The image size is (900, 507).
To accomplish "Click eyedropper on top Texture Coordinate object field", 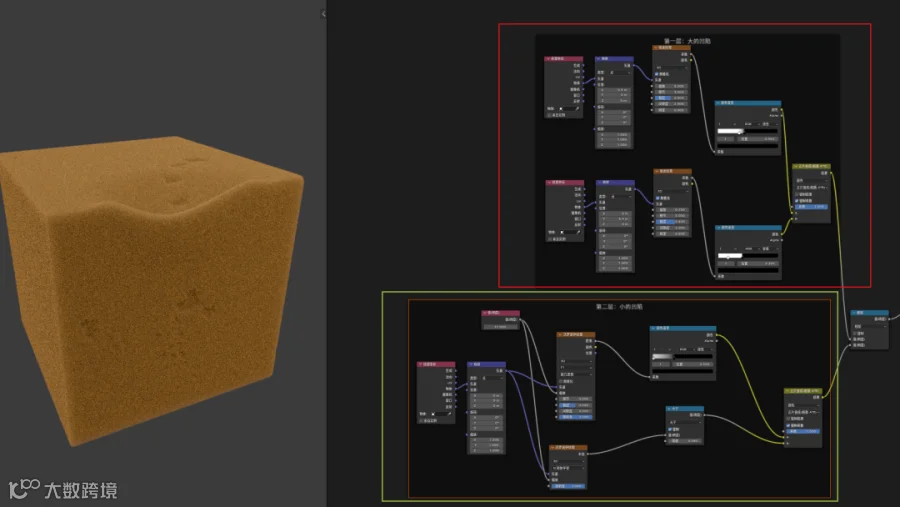I will pyautogui.click(x=577, y=109).
